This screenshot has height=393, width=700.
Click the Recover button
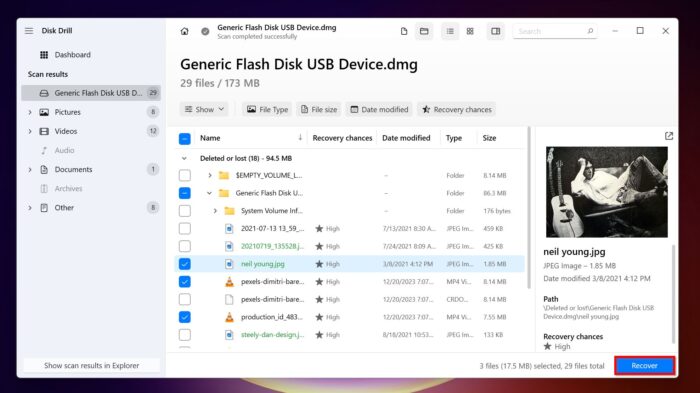(644, 366)
